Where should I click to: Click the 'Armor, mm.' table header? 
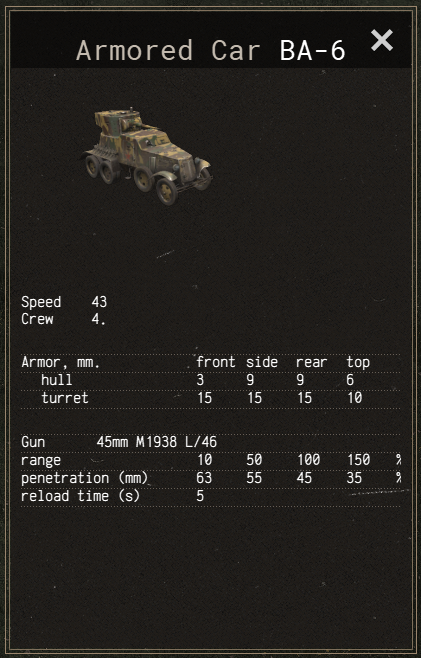[x=61, y=363]
